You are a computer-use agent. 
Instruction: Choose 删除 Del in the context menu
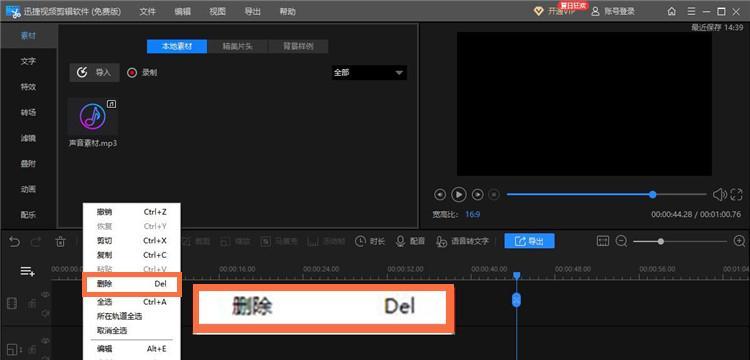[132, 284]
